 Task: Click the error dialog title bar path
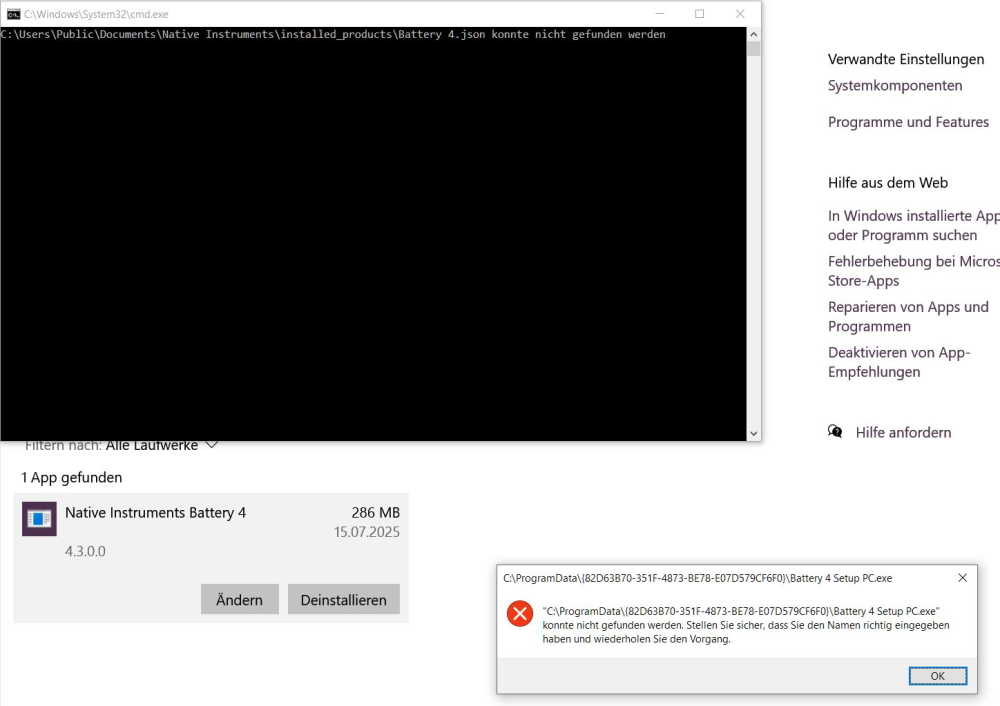(697, 578)
